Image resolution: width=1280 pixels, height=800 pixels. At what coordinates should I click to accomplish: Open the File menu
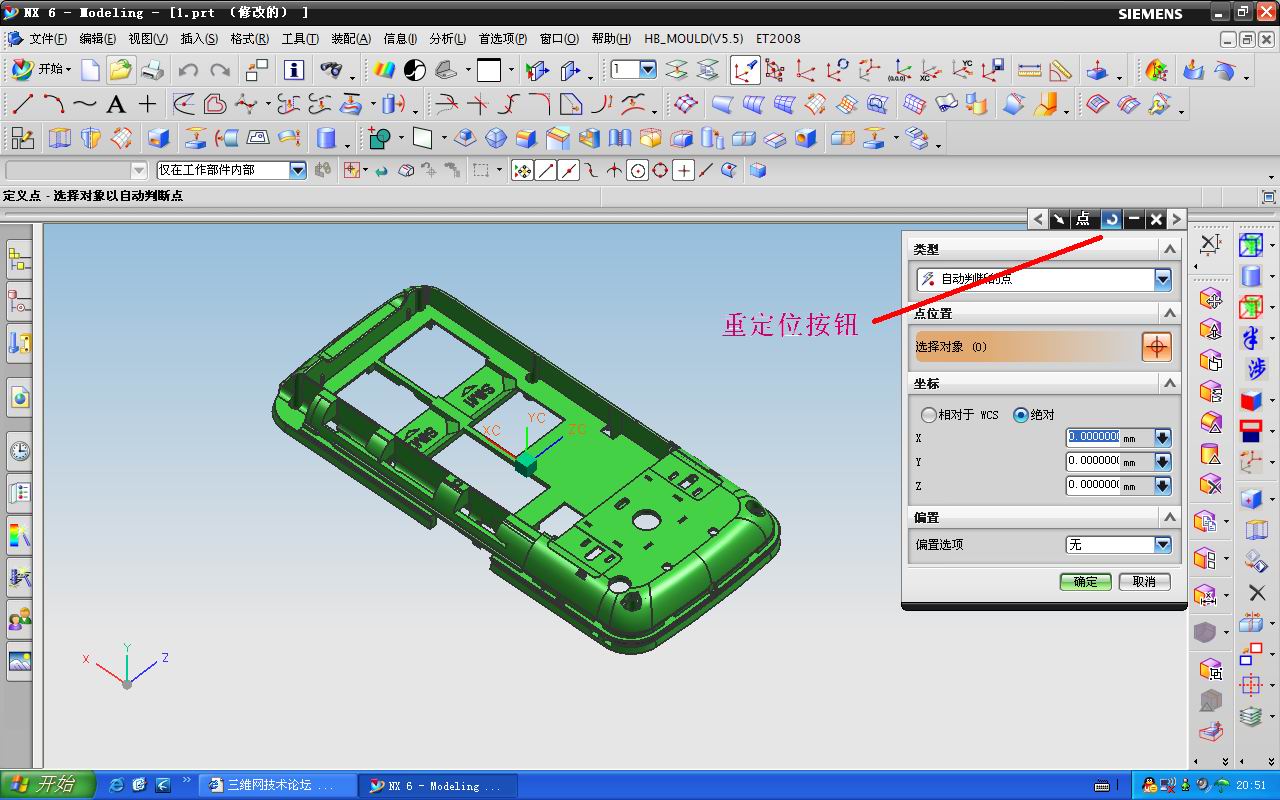click(x=48, y=39)
